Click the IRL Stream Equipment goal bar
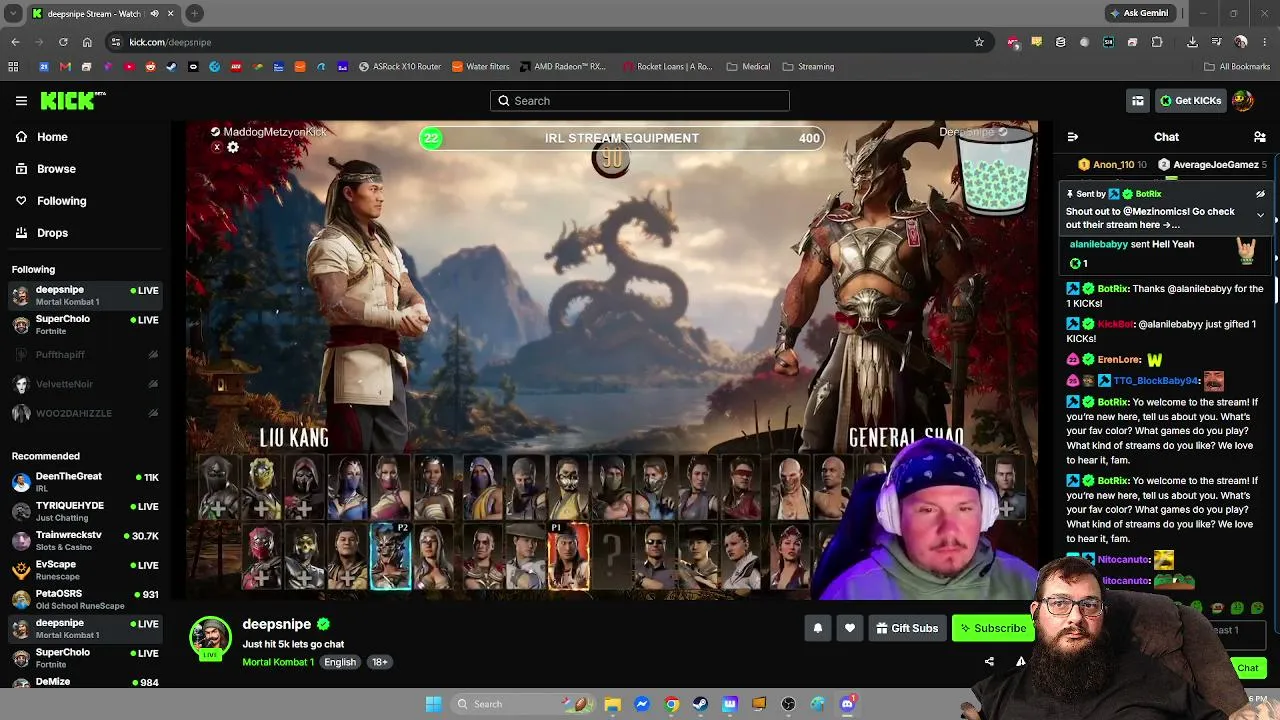The width and height of the screenshot is (1280, 720). click(x=622, y=138)
